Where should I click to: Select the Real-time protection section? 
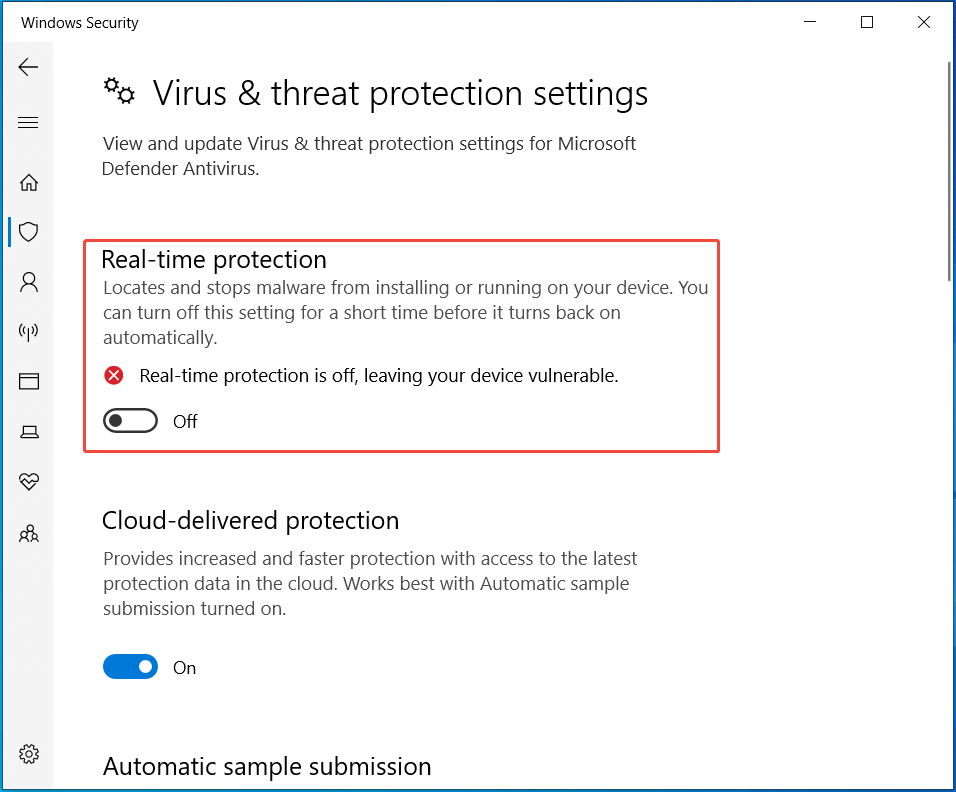[x=213, y=259]
